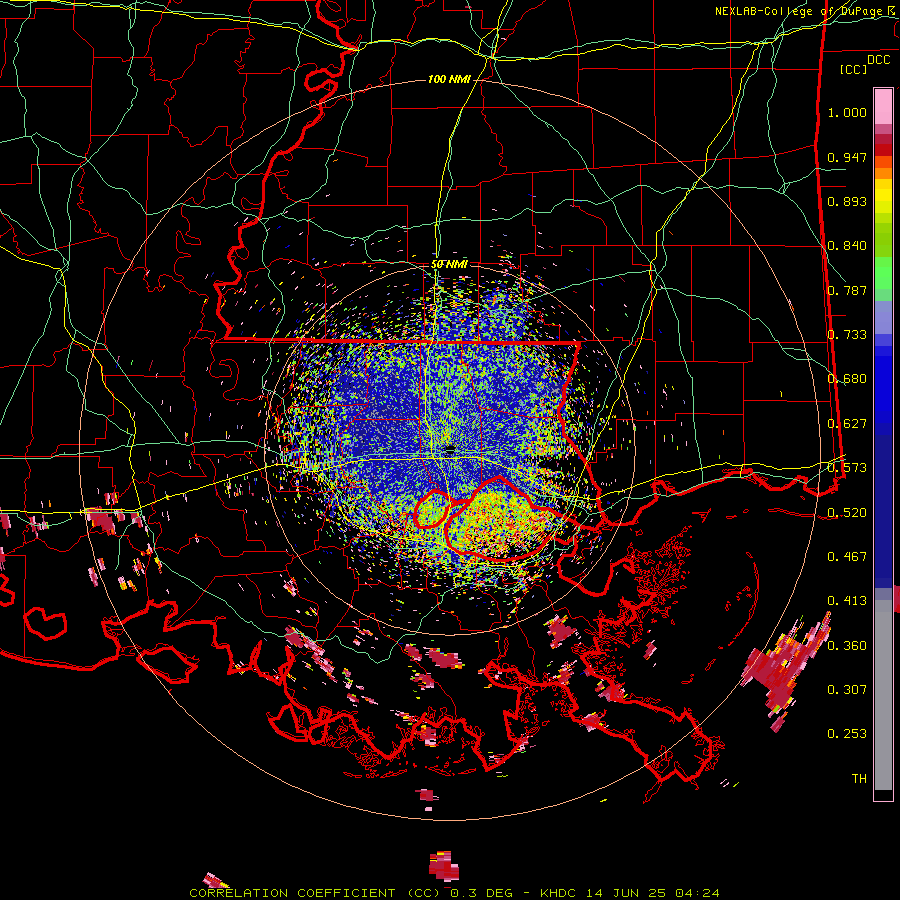900x900 pixels.
Task: Click the 0.253 scale value
Action: [x=847, y=734]
